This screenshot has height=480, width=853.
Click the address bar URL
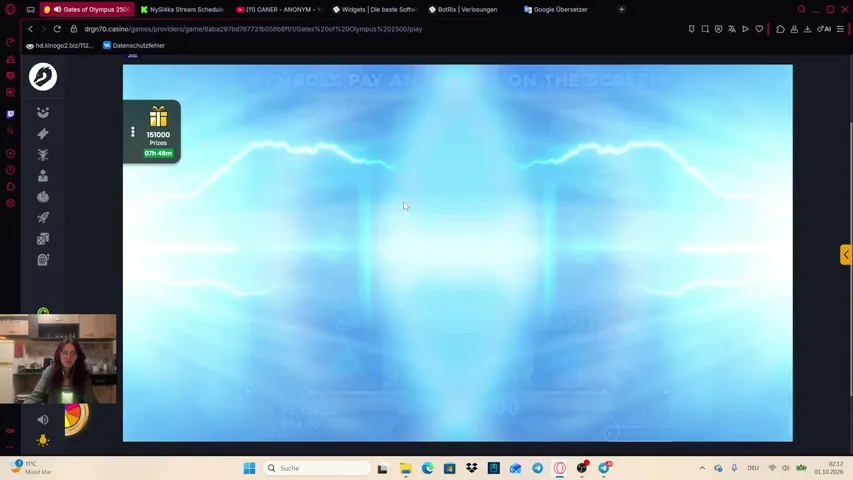pyautogui.click(x=253, y=29)
